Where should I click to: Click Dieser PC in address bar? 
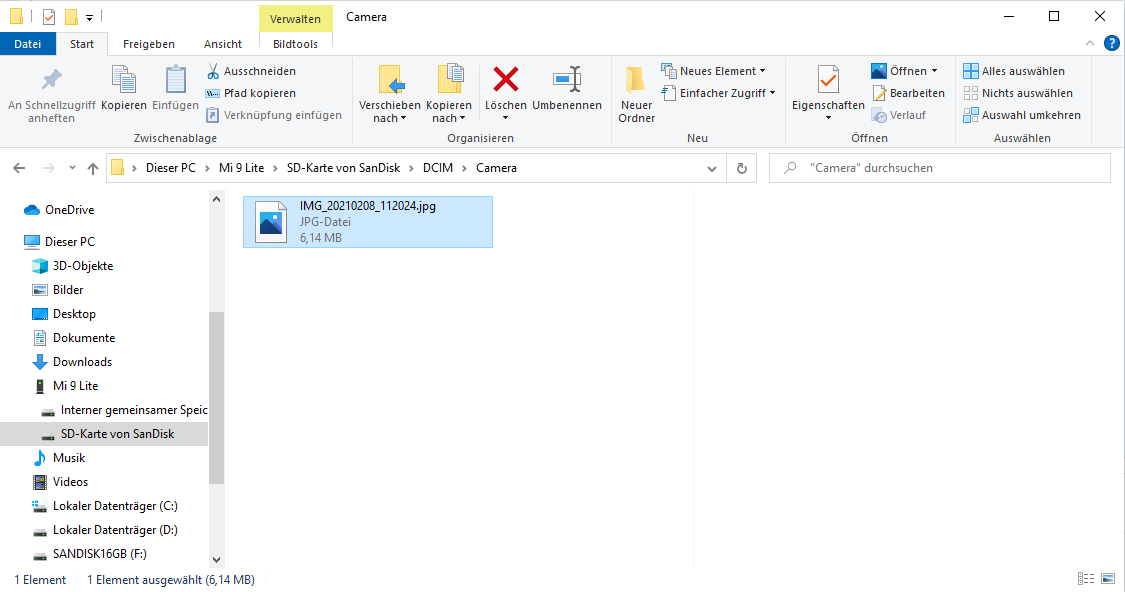pyautogui.click(x=171, y=168)
